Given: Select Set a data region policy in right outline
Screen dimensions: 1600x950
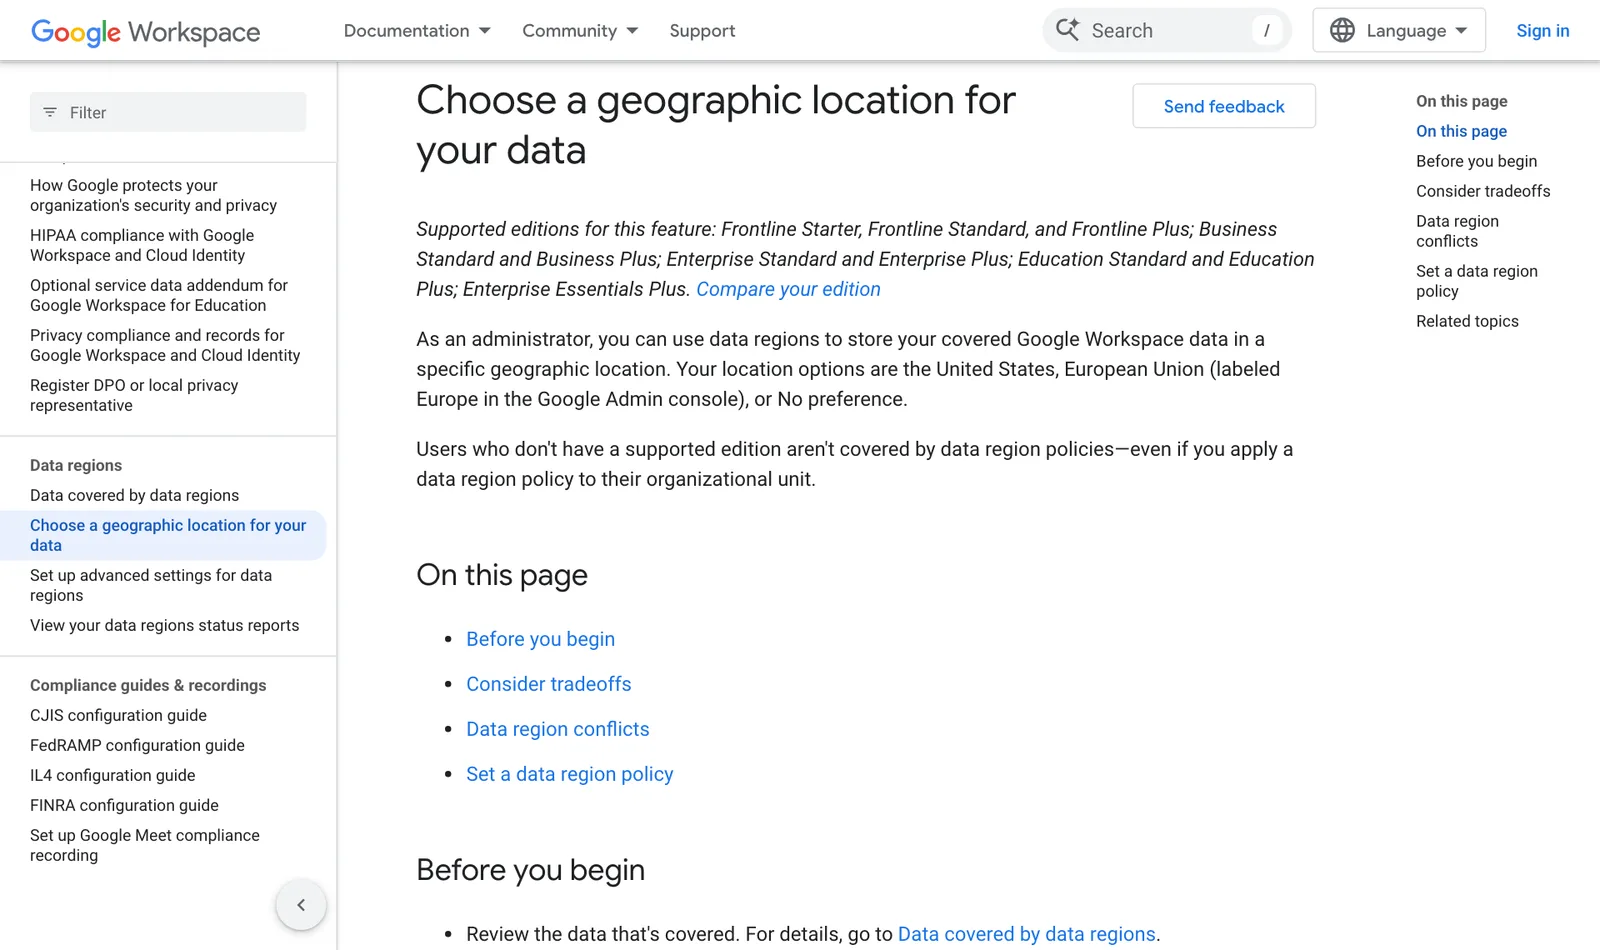Looking at the screenshot, I should pyautogui.click(x=1476, y=281).
